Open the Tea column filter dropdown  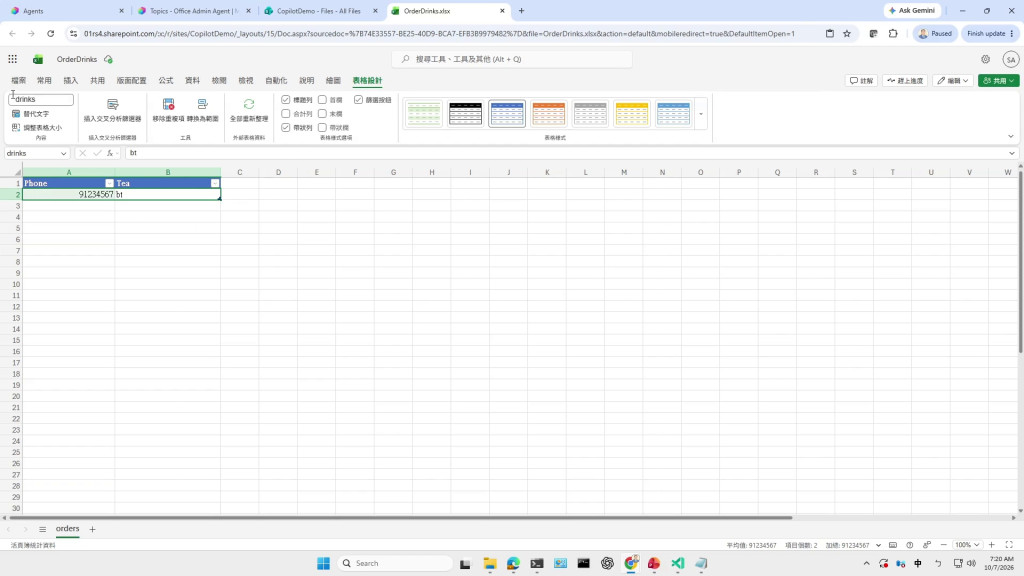click(215, 184)
